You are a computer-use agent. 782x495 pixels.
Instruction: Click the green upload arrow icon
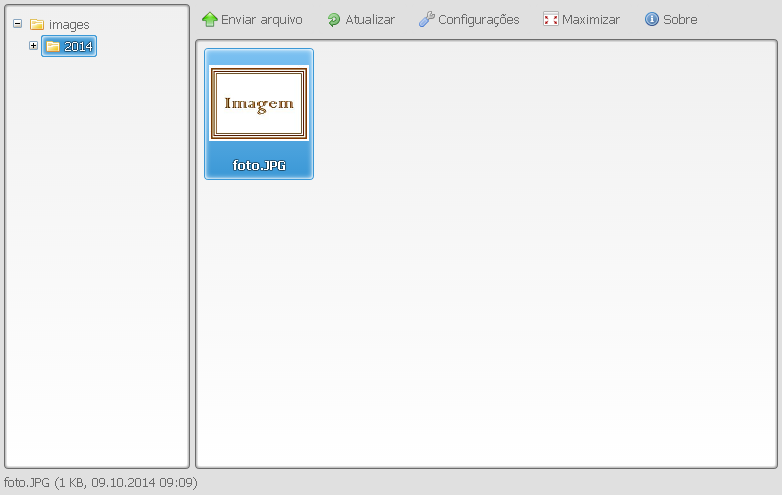209,19
